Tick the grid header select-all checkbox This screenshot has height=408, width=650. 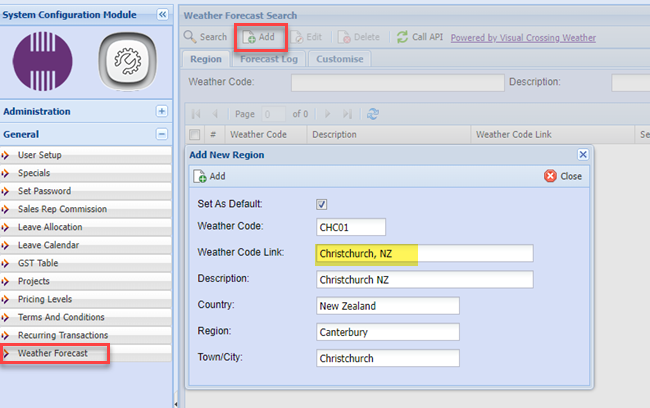click(x=195, y=134)
